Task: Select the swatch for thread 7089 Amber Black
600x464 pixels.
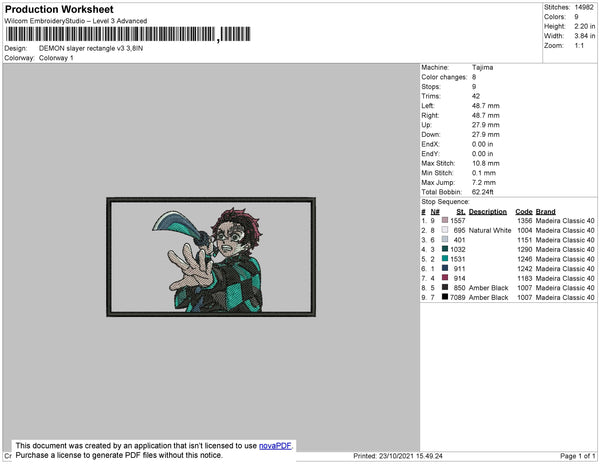Action: 445,297
